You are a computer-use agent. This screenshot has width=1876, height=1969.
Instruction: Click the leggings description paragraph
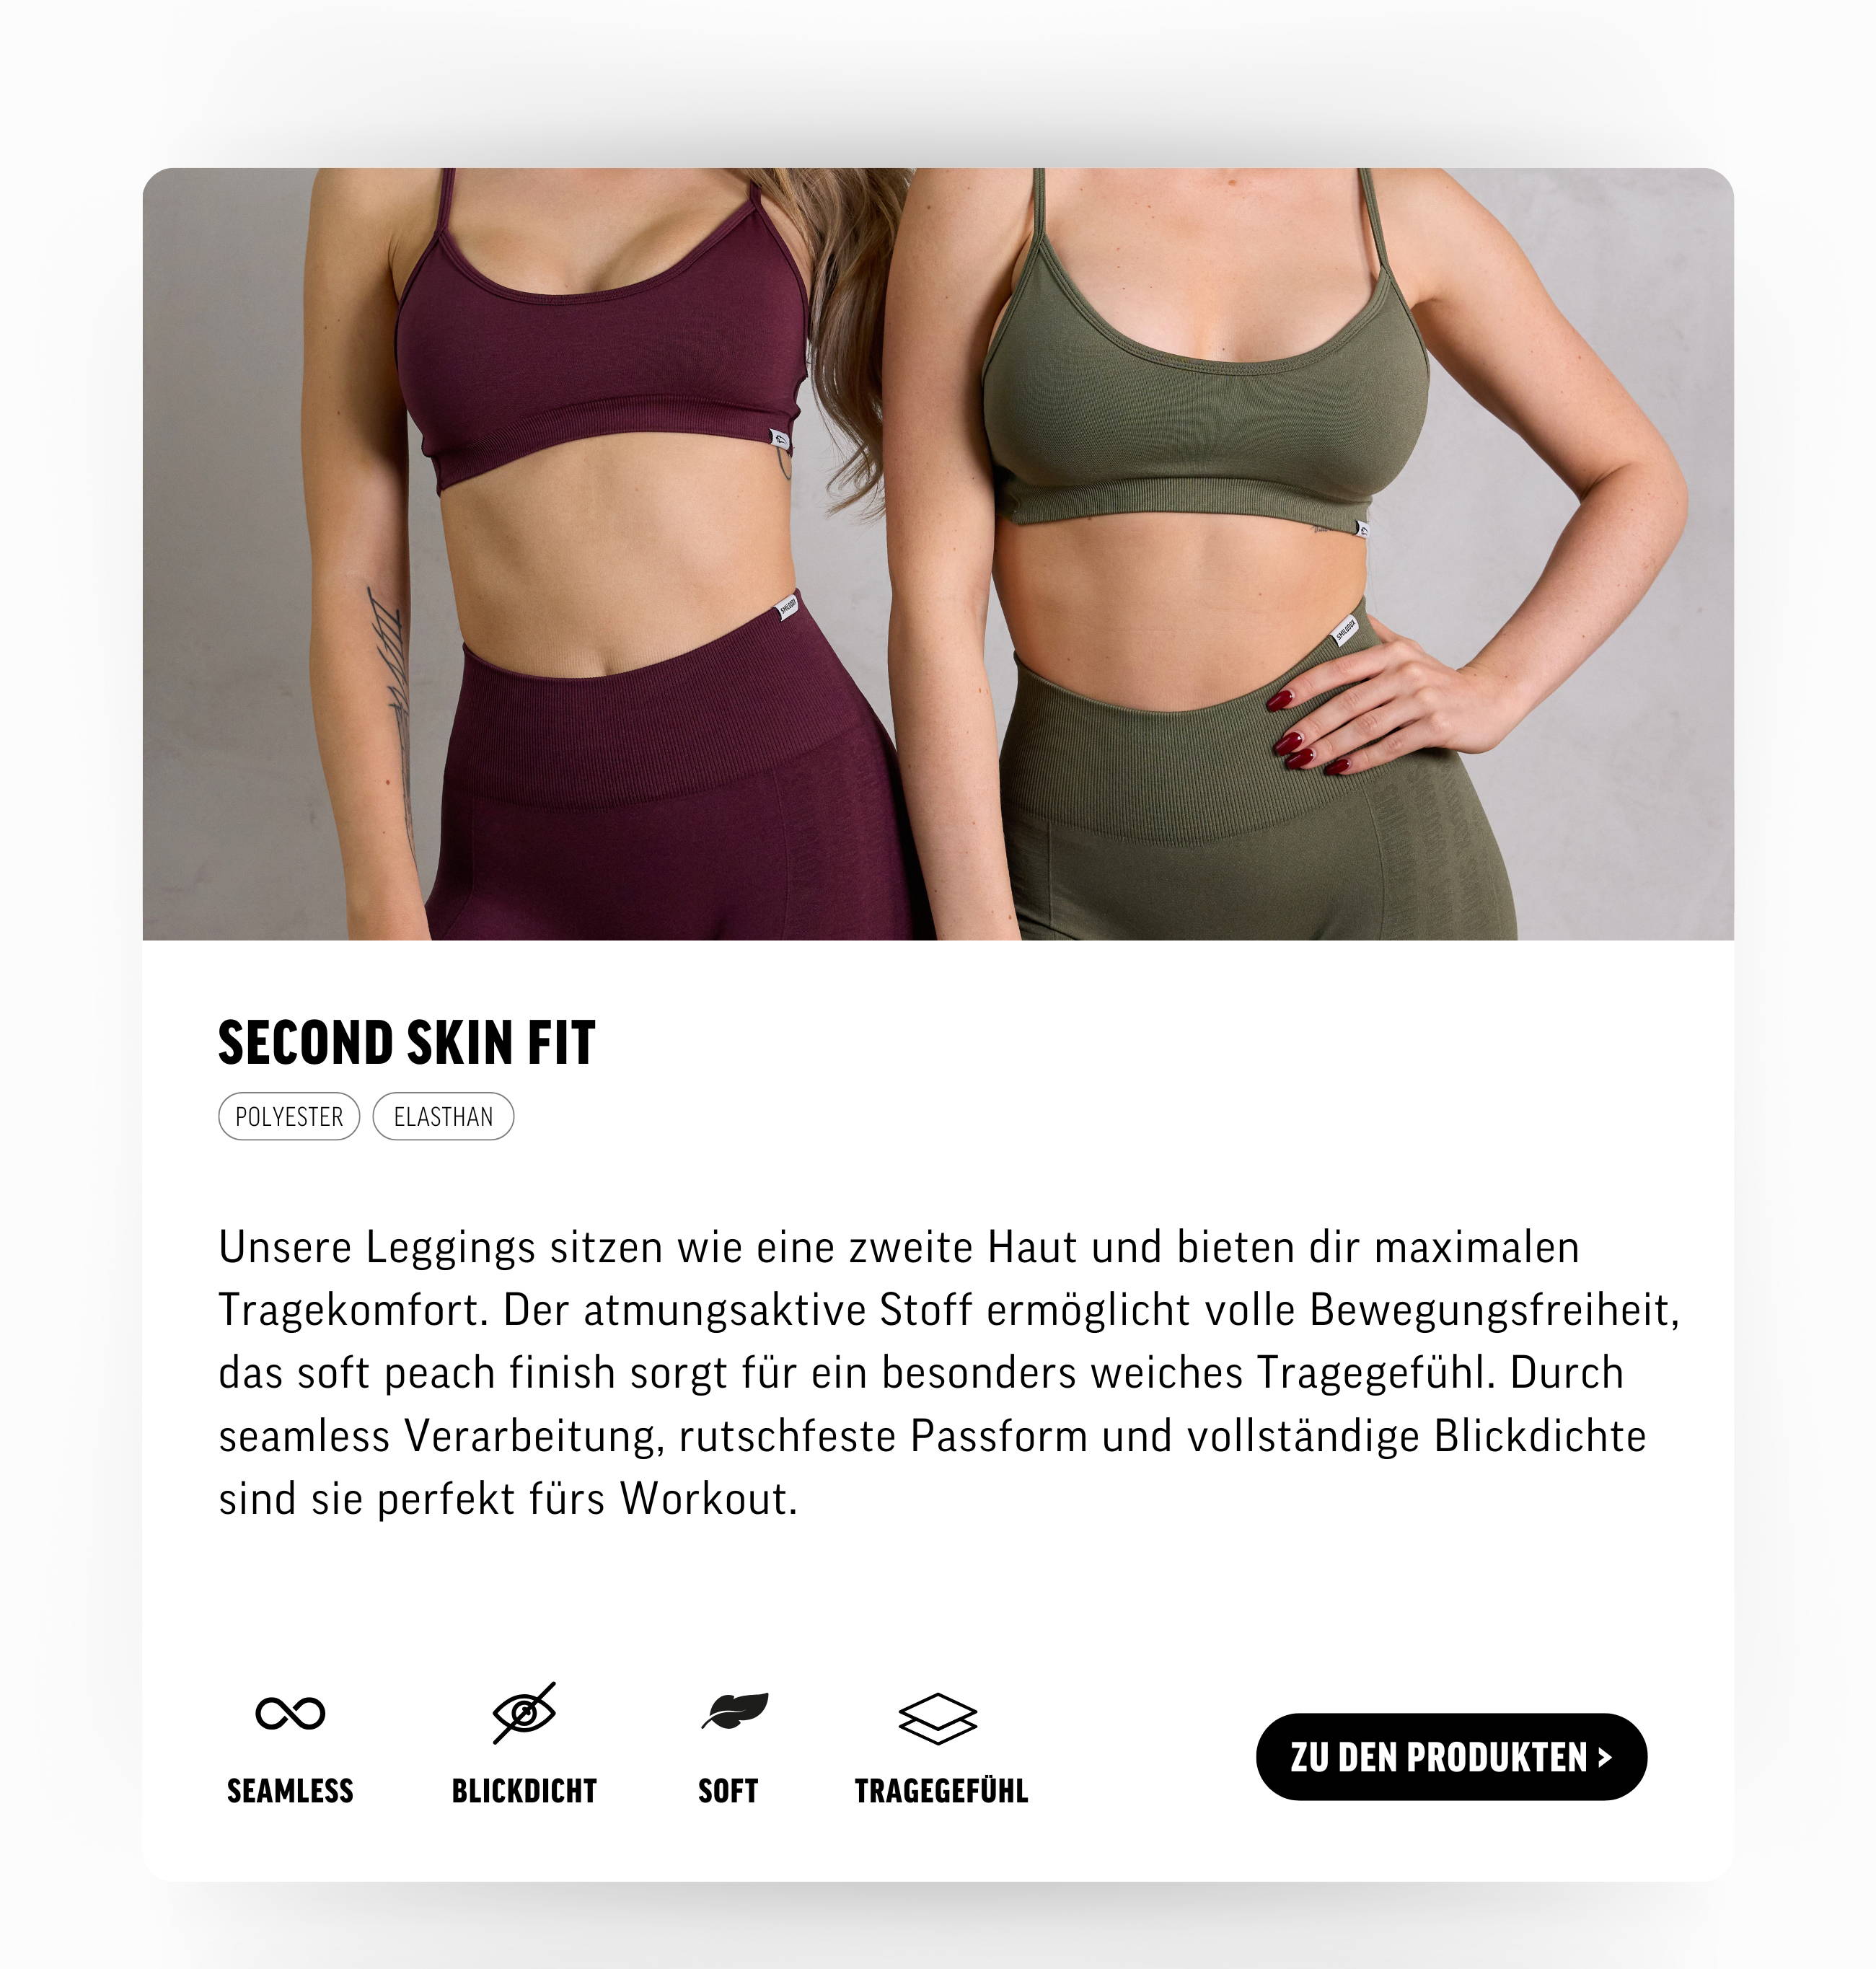948,1373
